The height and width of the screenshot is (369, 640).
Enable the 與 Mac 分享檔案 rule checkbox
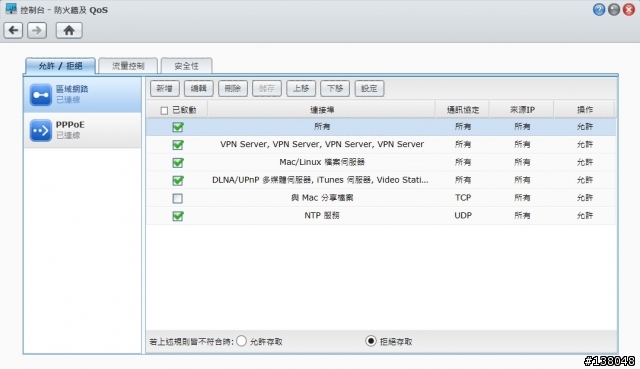(178, 198)
